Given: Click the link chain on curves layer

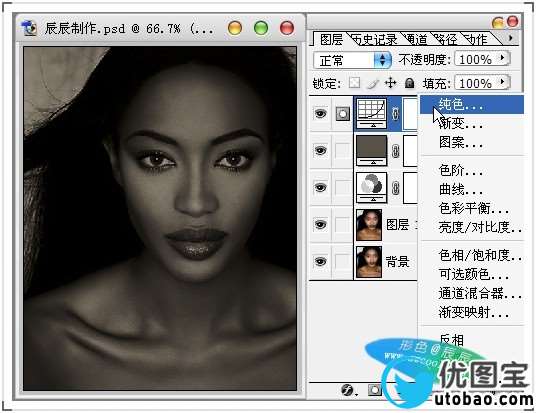Looking at the screenshot, I should (395, 114).
